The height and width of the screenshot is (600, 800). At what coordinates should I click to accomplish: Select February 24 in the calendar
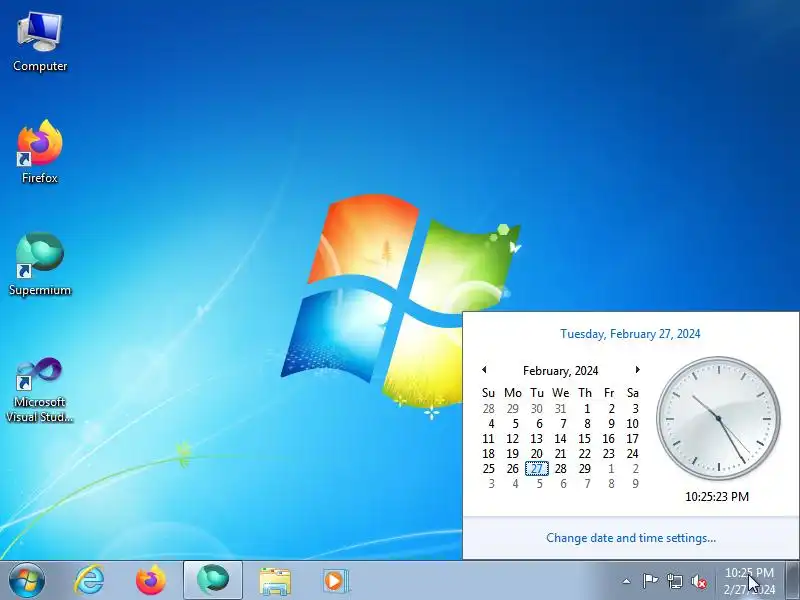click(633, 454)
